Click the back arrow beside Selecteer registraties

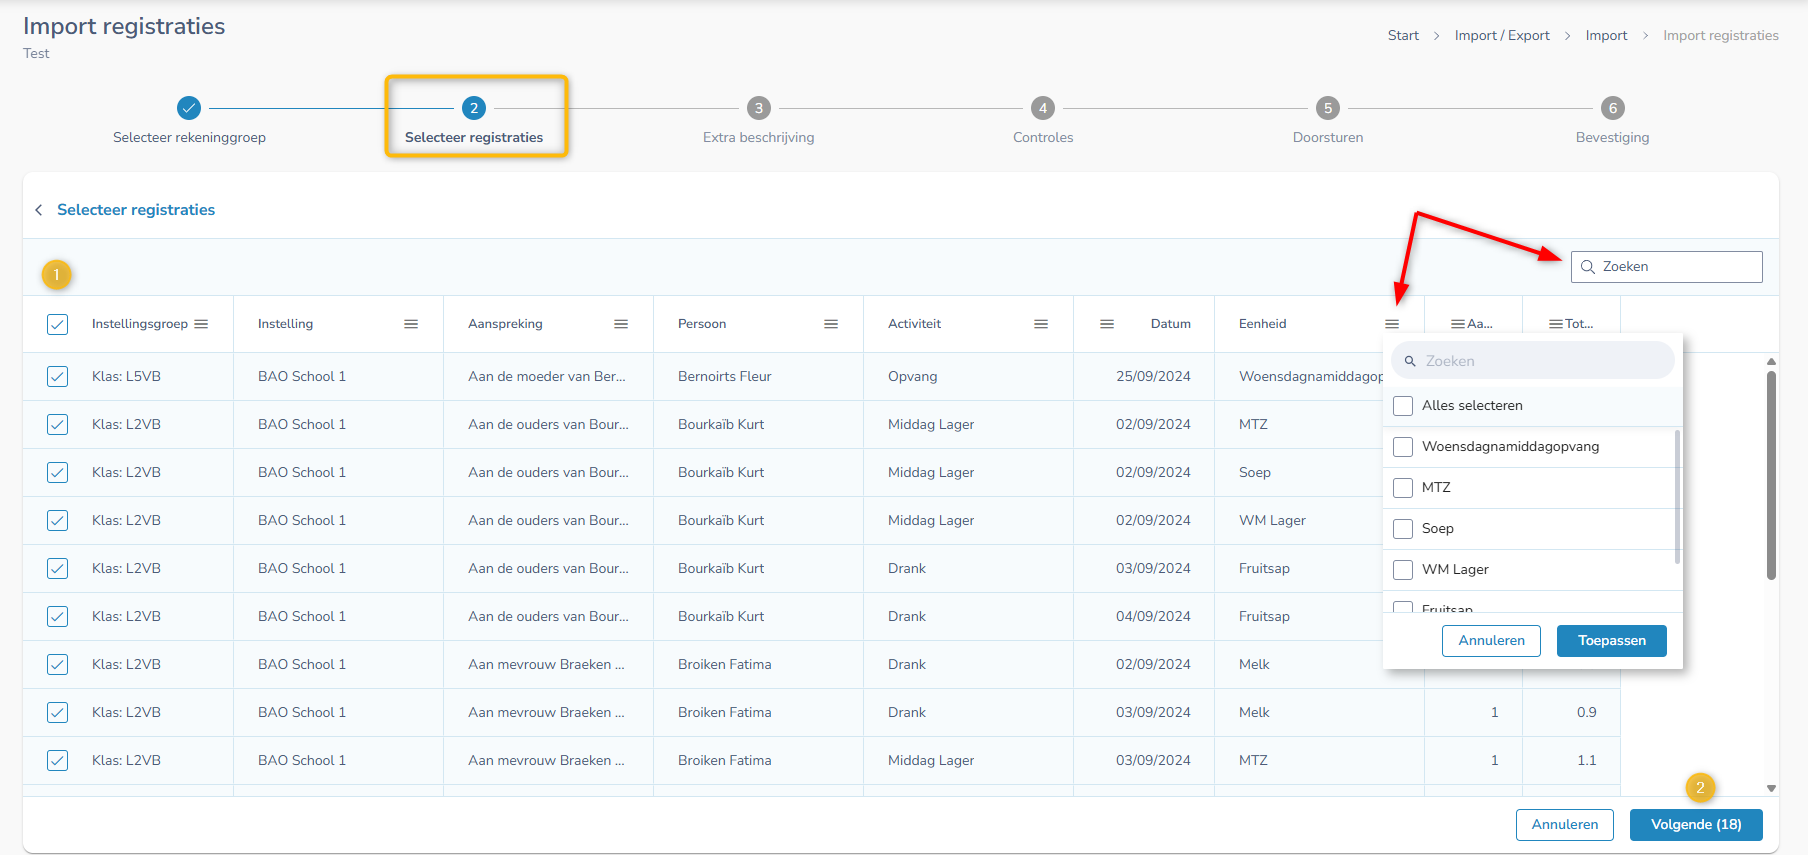(x=39, y=210)
